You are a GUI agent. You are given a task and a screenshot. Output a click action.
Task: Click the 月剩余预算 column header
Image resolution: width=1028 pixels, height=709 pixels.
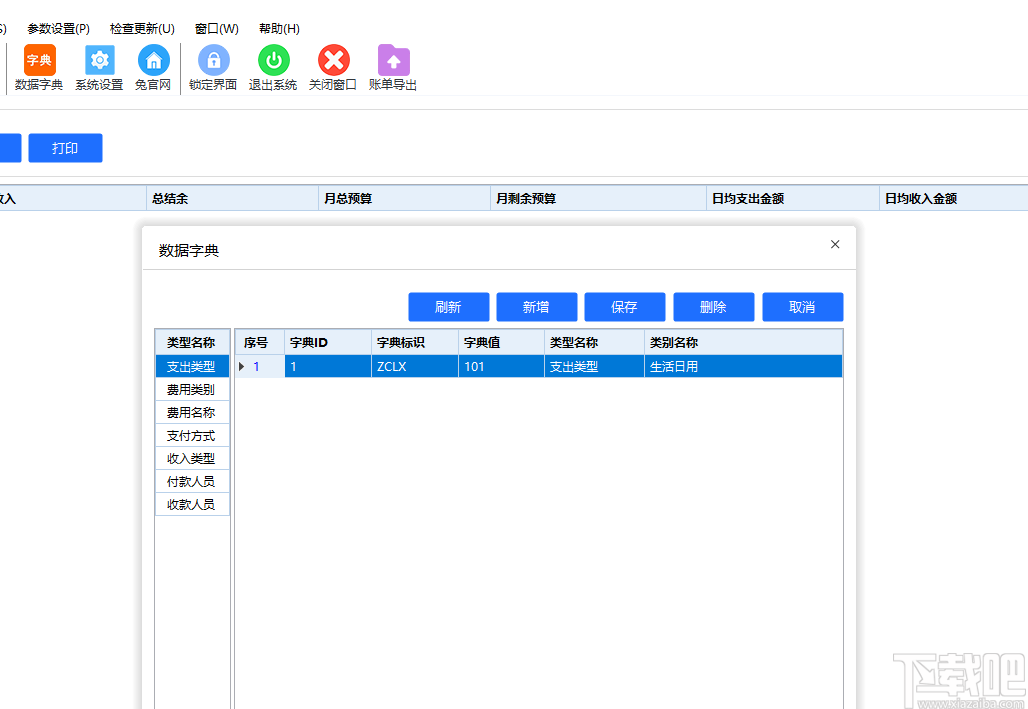(599, 198)
